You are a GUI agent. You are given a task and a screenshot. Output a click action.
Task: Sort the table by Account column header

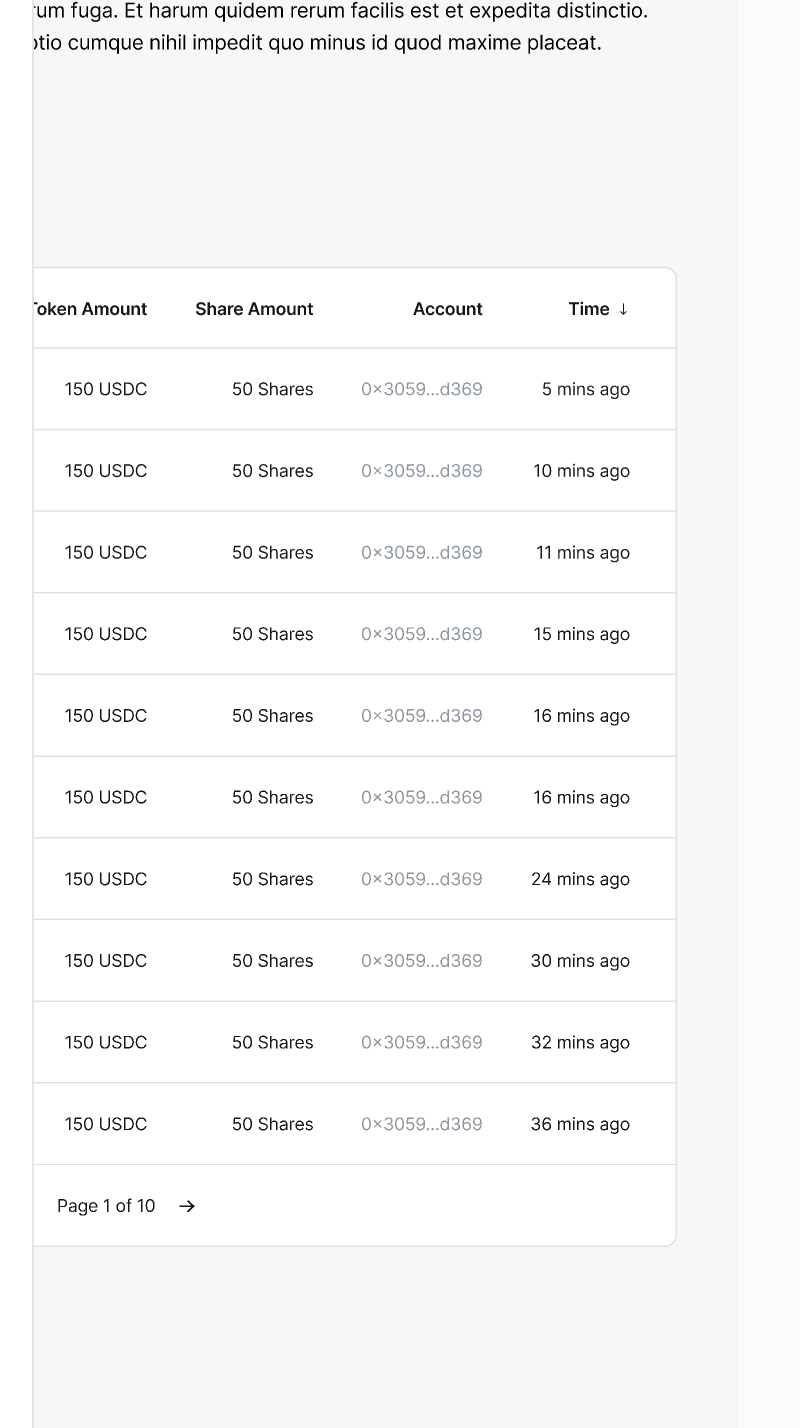(x=447, y=309)
